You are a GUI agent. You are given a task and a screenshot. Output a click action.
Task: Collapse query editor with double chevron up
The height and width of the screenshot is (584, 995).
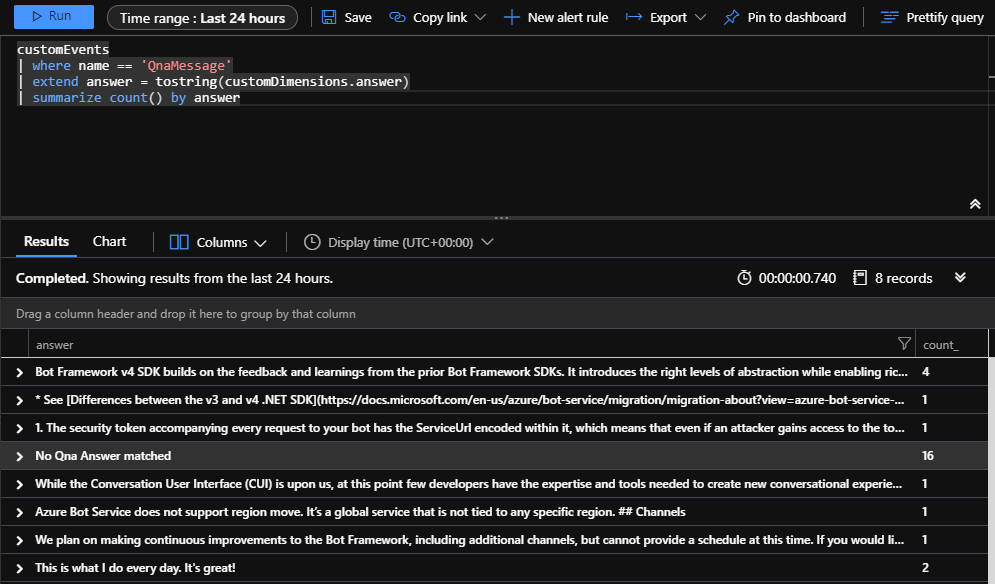click(x=975, y=204)
